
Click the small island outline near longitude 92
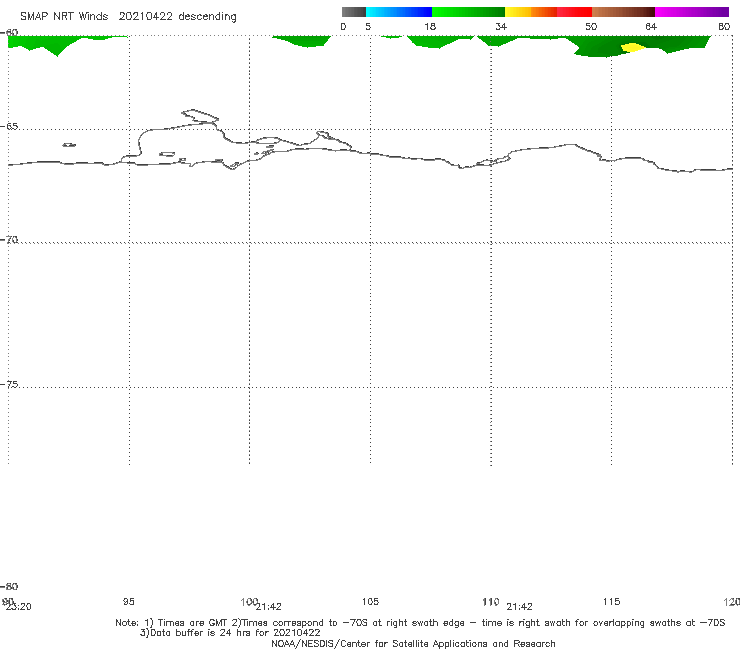click(x=69, y=145)
